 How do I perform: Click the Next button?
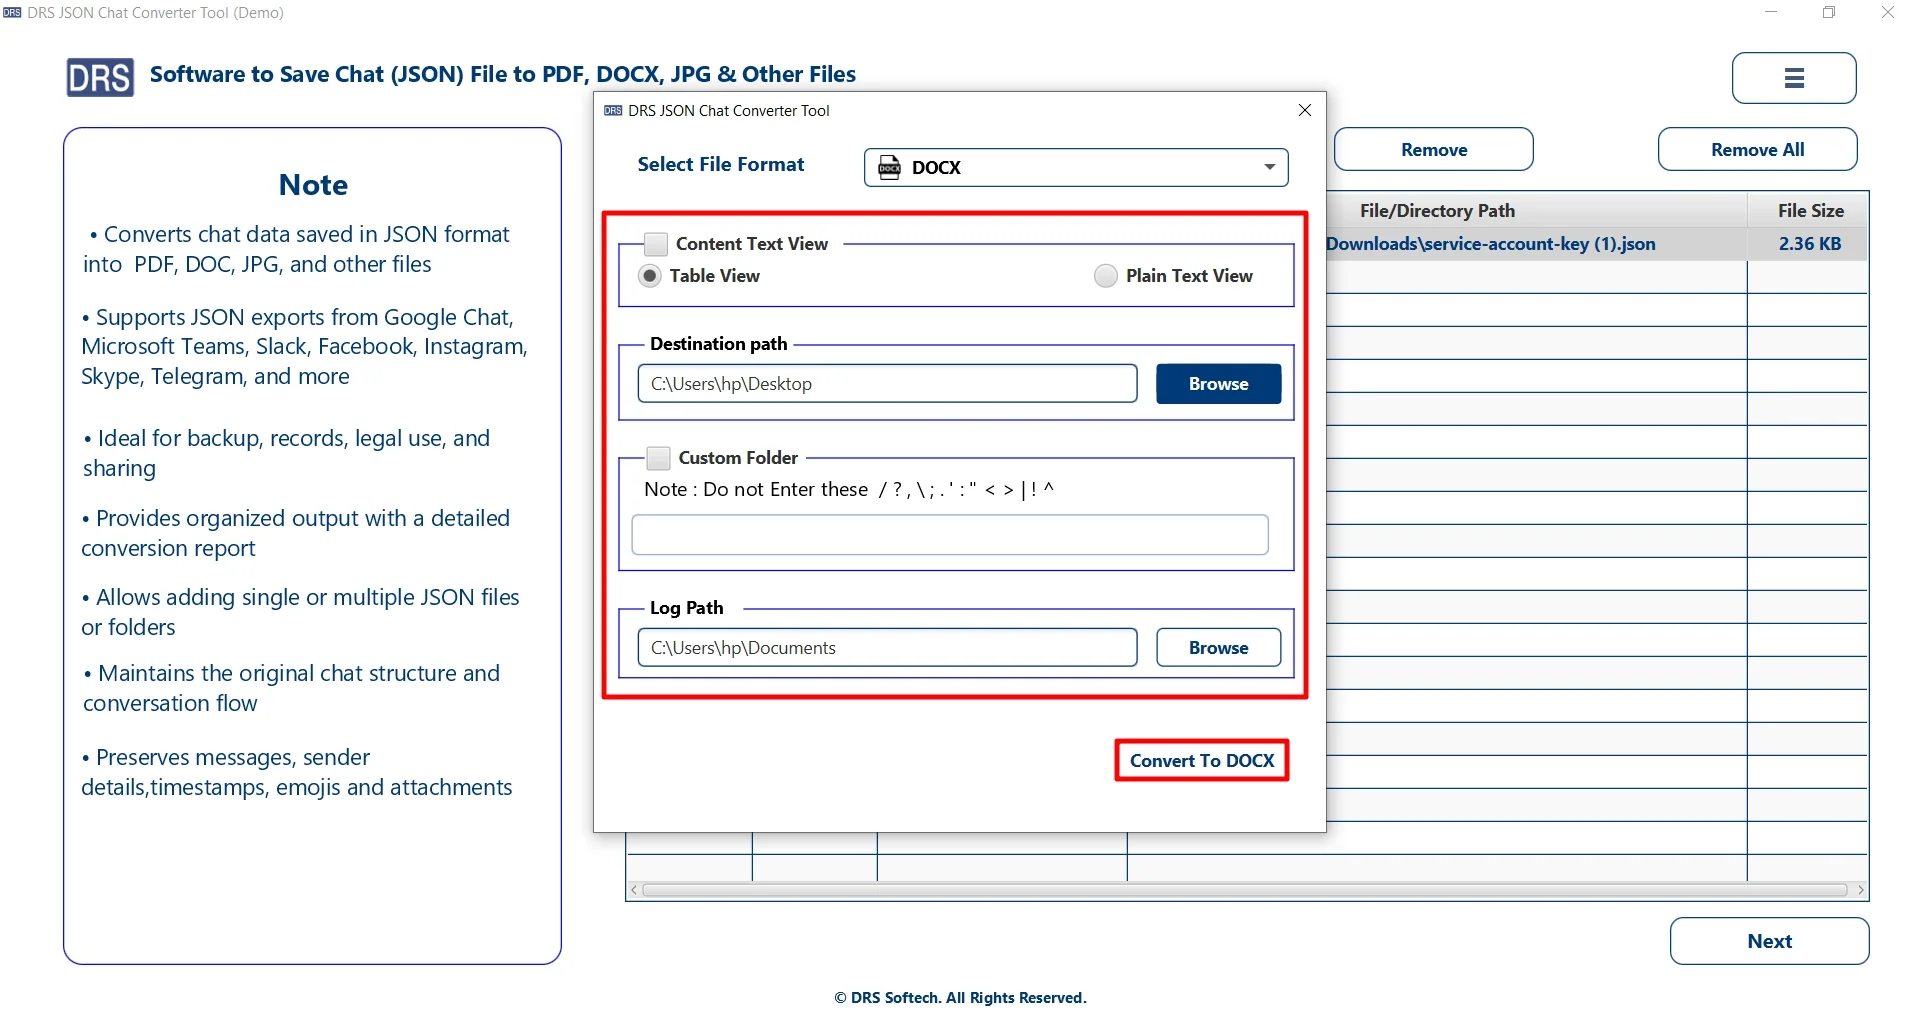point(1769,941)
